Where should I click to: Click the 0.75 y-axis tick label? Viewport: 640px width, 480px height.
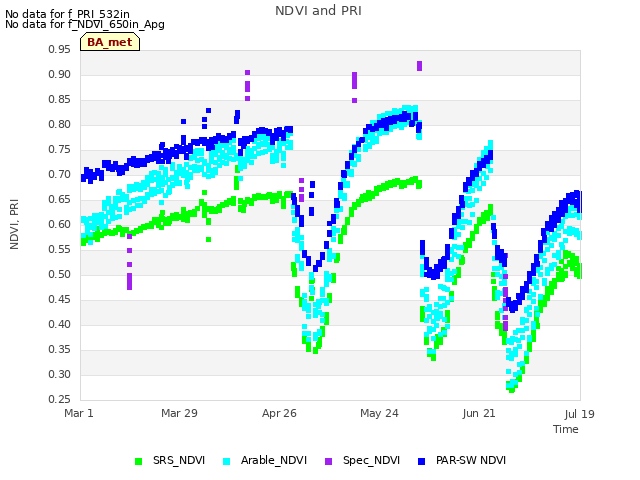[60, 150]
